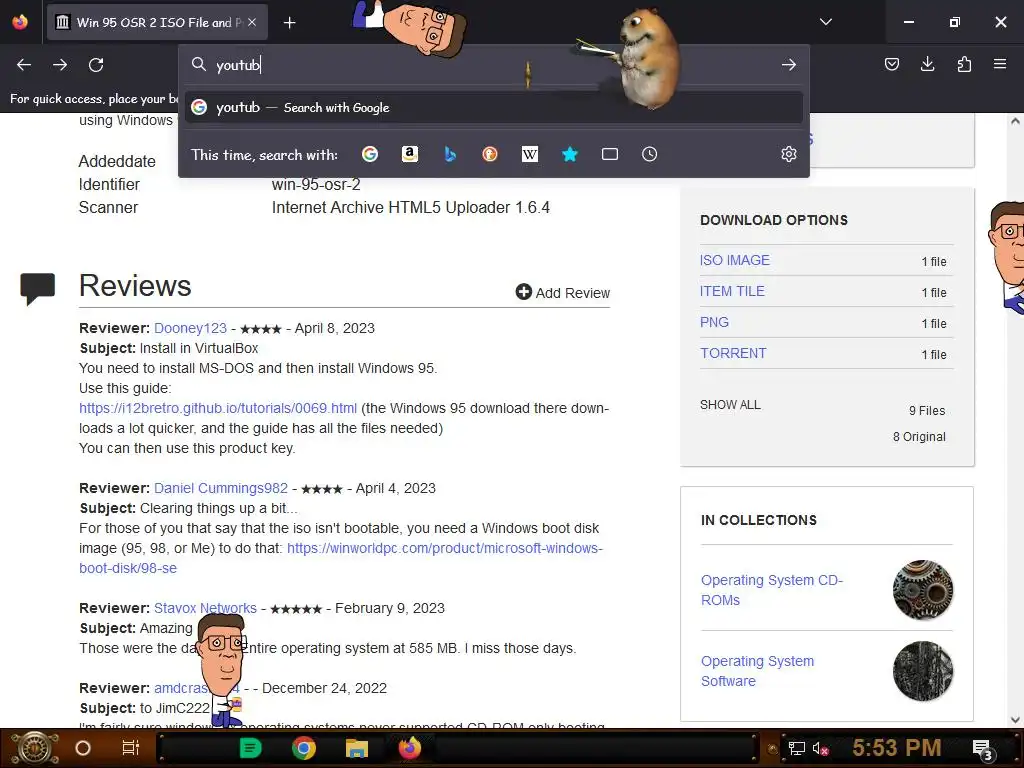Launch Google Chrome from taskbar
1024x768 pixels.
[x=304, y=748]
